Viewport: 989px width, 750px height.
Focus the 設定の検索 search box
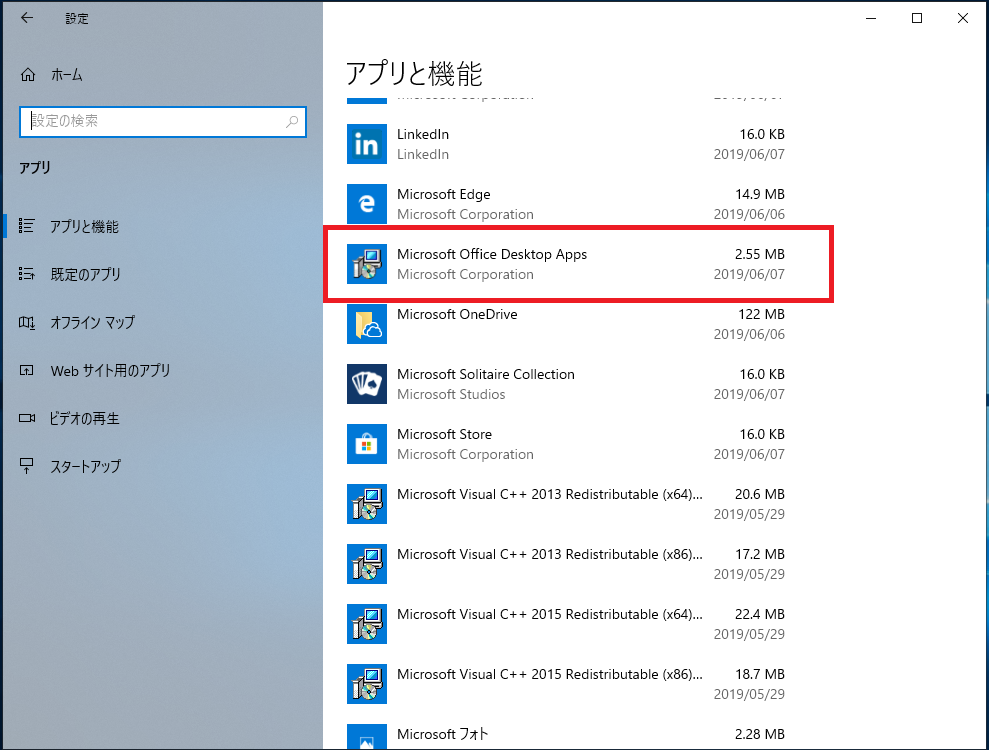coord(163,122)
